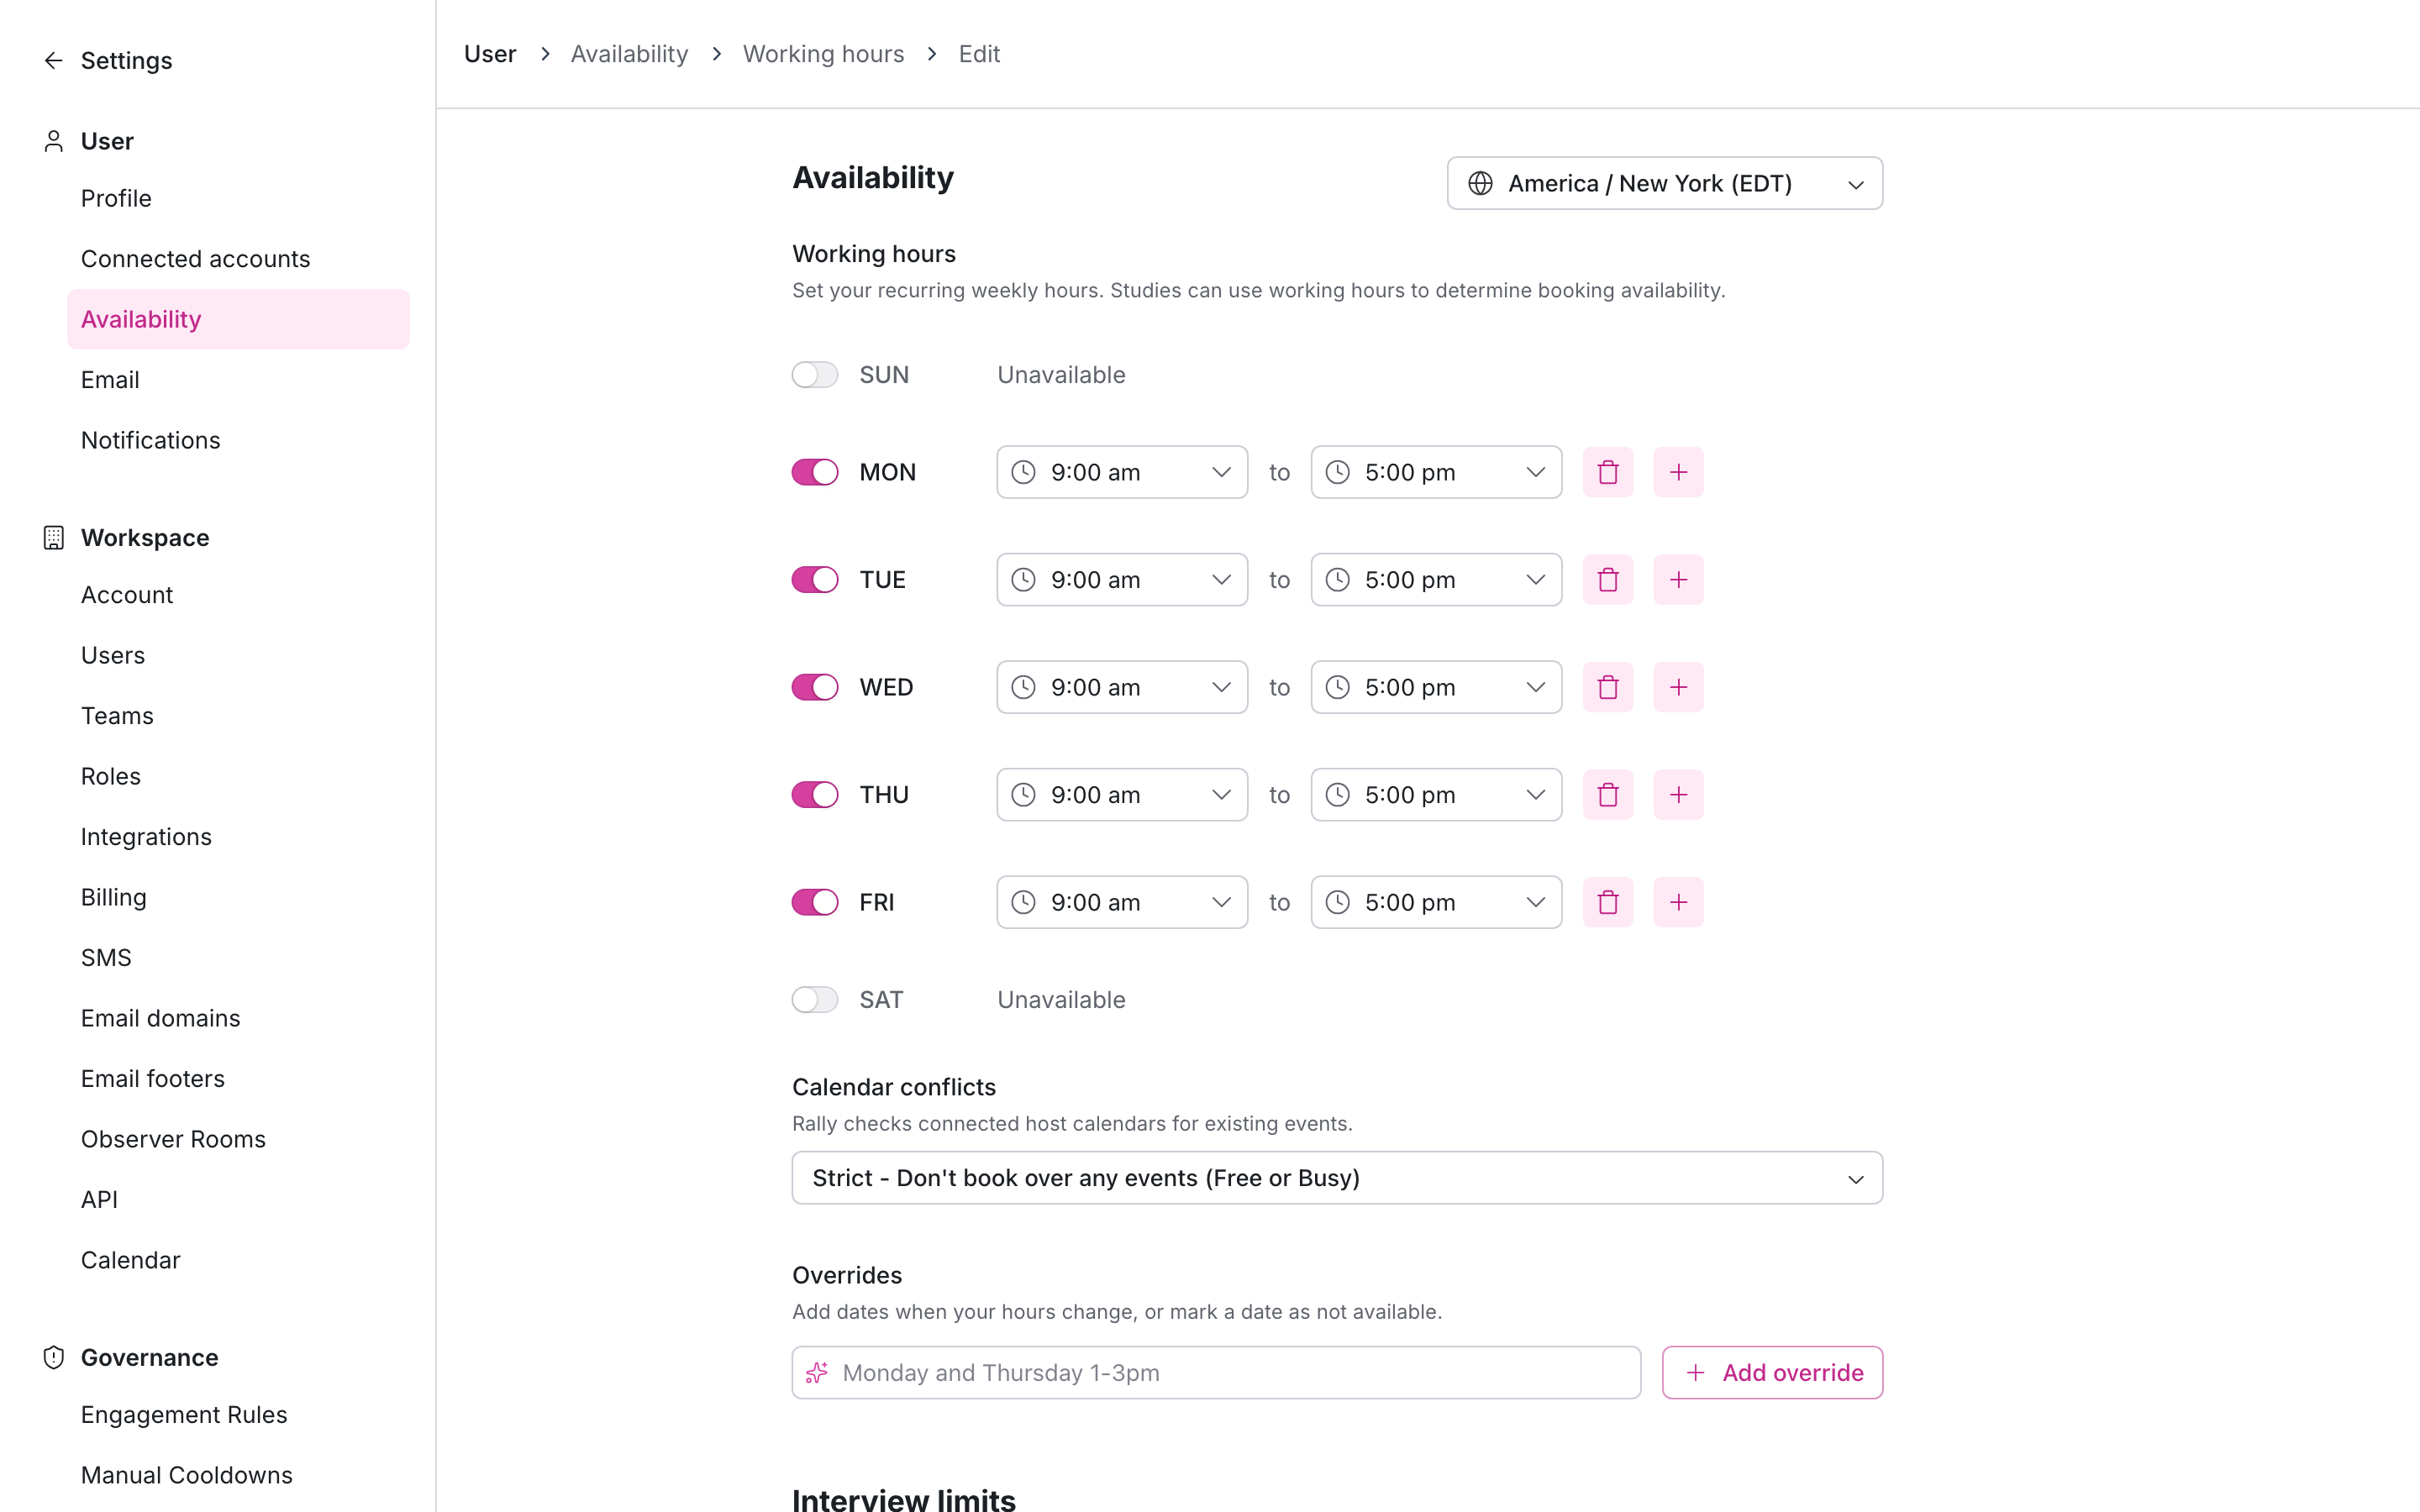The image size is (2420, 1512).
Task: Disable the WED availability toggle
Action: pyautogui.click(x=815, y=687)
